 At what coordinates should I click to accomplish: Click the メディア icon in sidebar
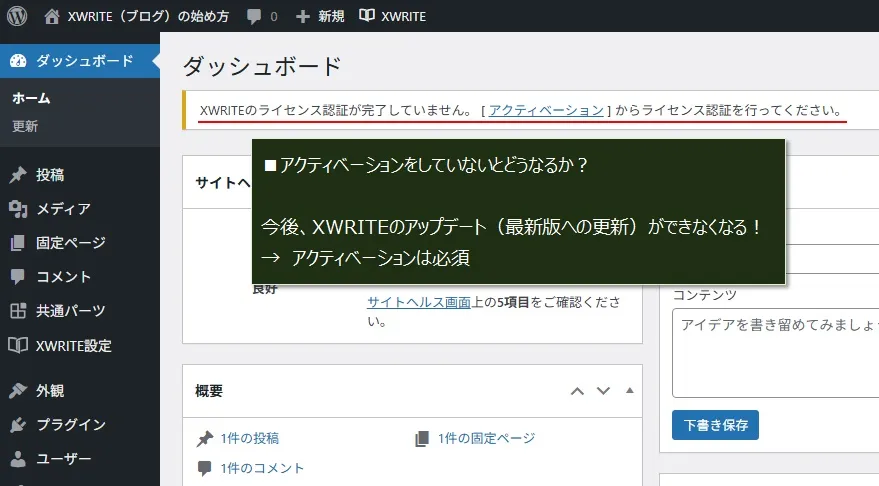[x=18, y=209]
